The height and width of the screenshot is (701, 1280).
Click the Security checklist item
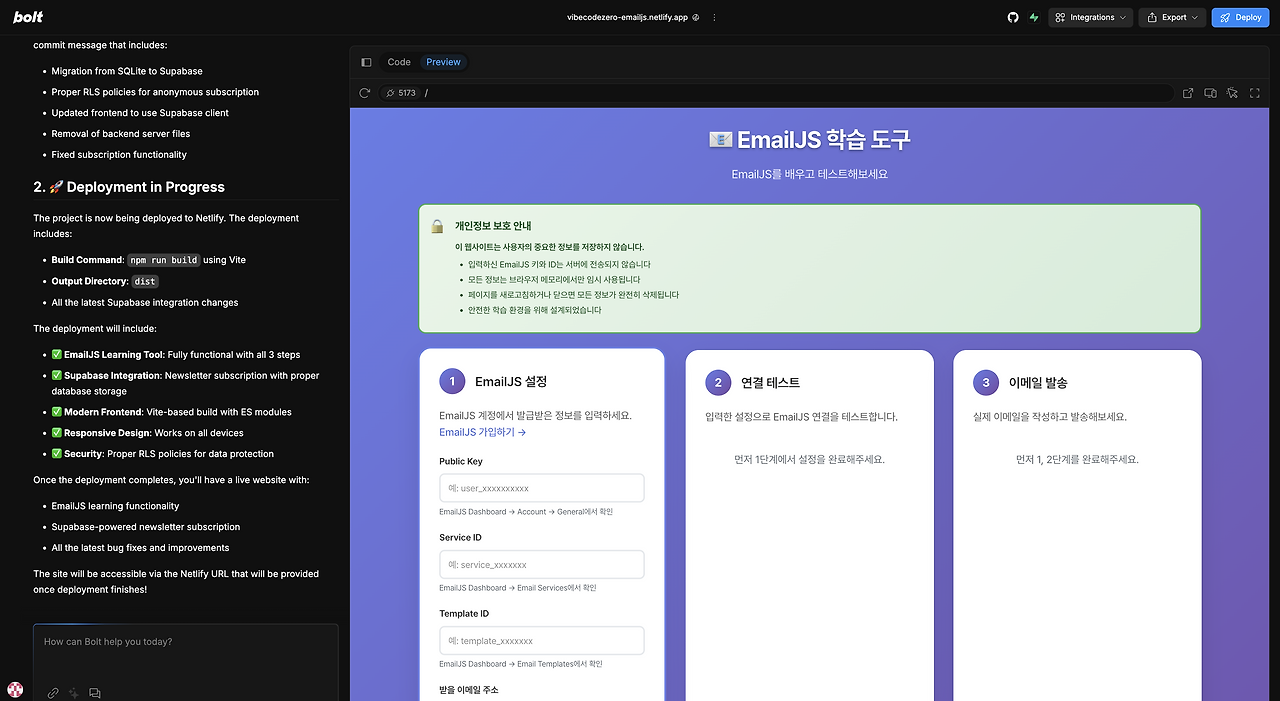coord(163,454)
